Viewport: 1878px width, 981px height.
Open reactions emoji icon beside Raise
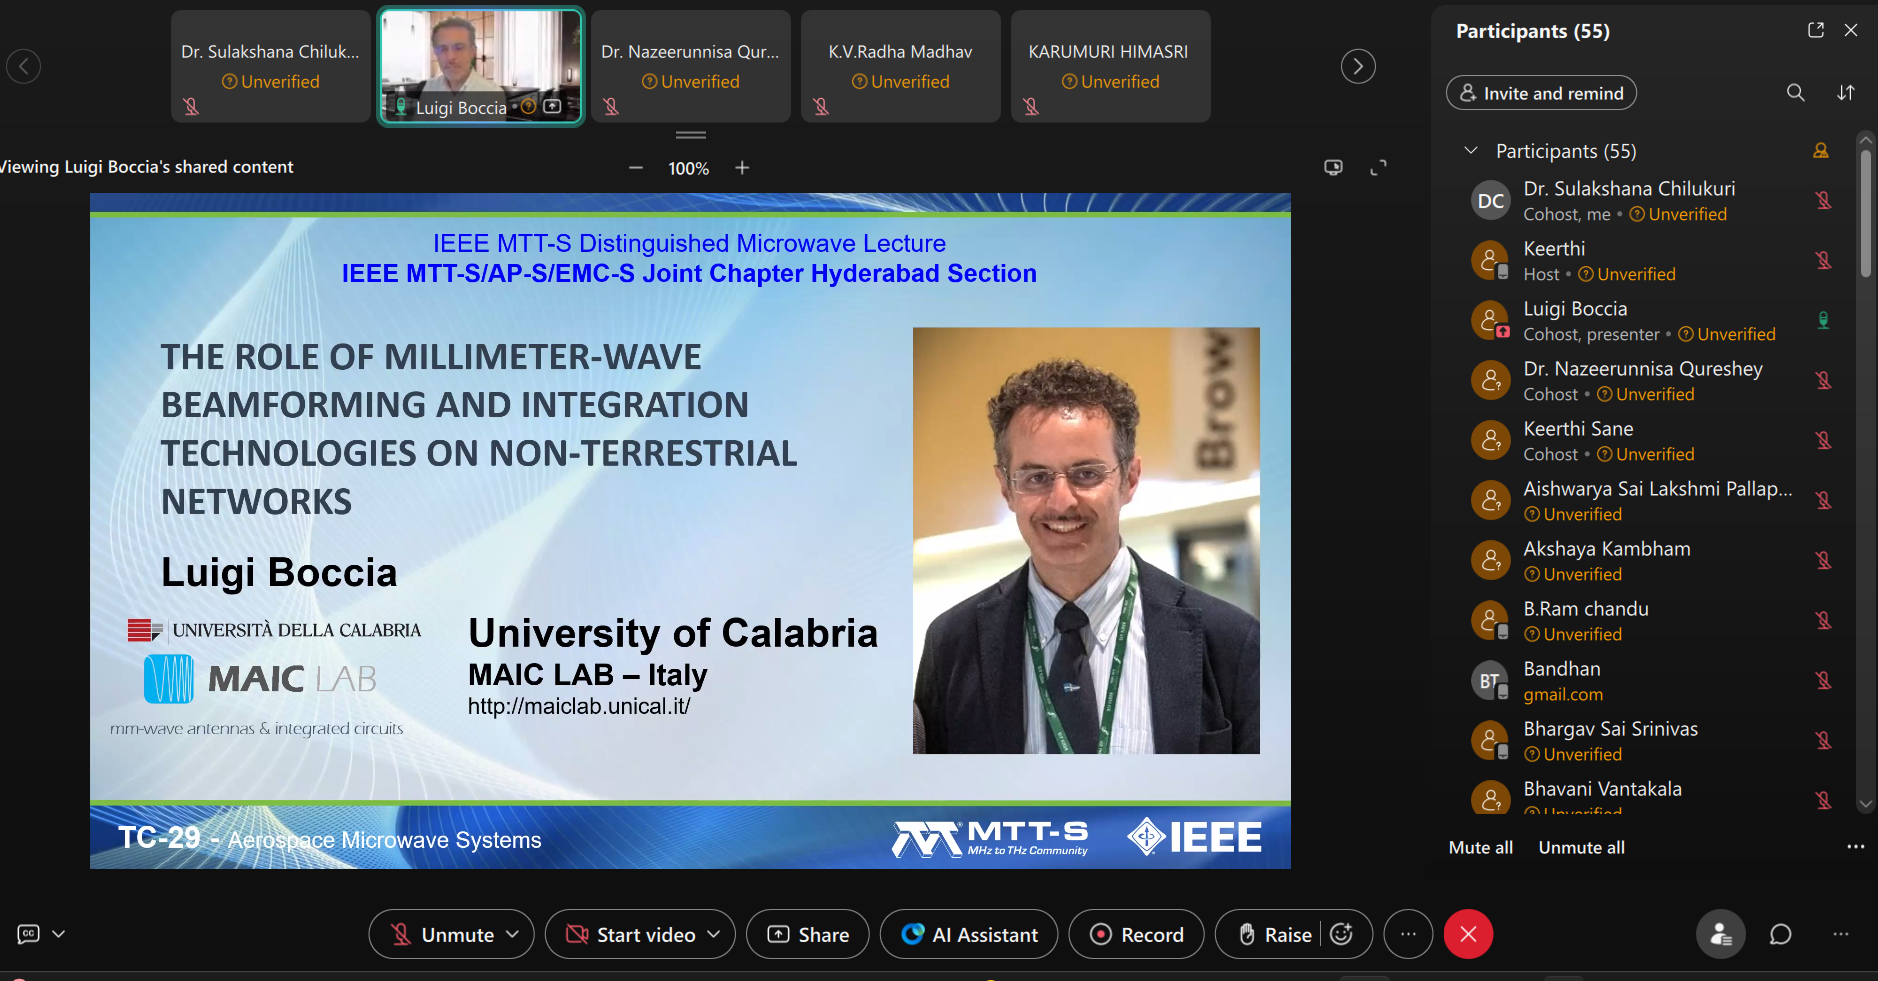coord(1342,934)
